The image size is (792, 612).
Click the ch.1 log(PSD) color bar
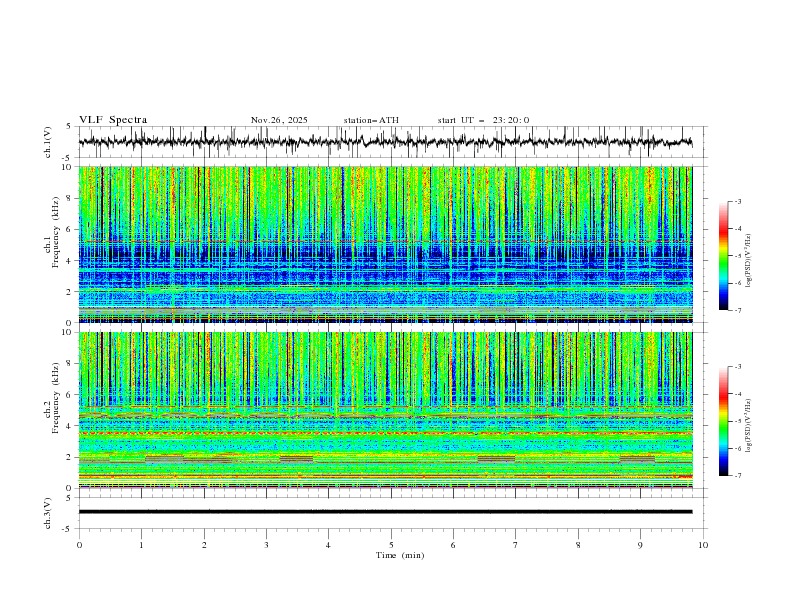723,255
